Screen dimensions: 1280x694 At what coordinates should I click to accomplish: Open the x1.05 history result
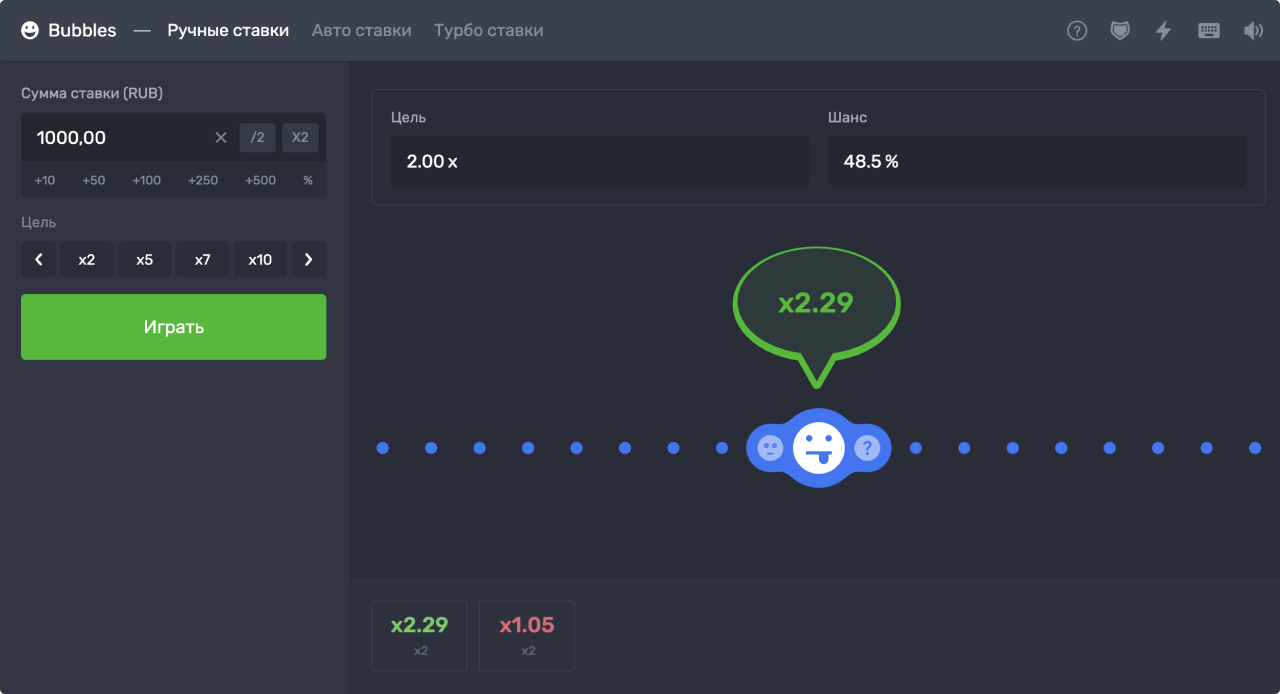coord(527,635)
